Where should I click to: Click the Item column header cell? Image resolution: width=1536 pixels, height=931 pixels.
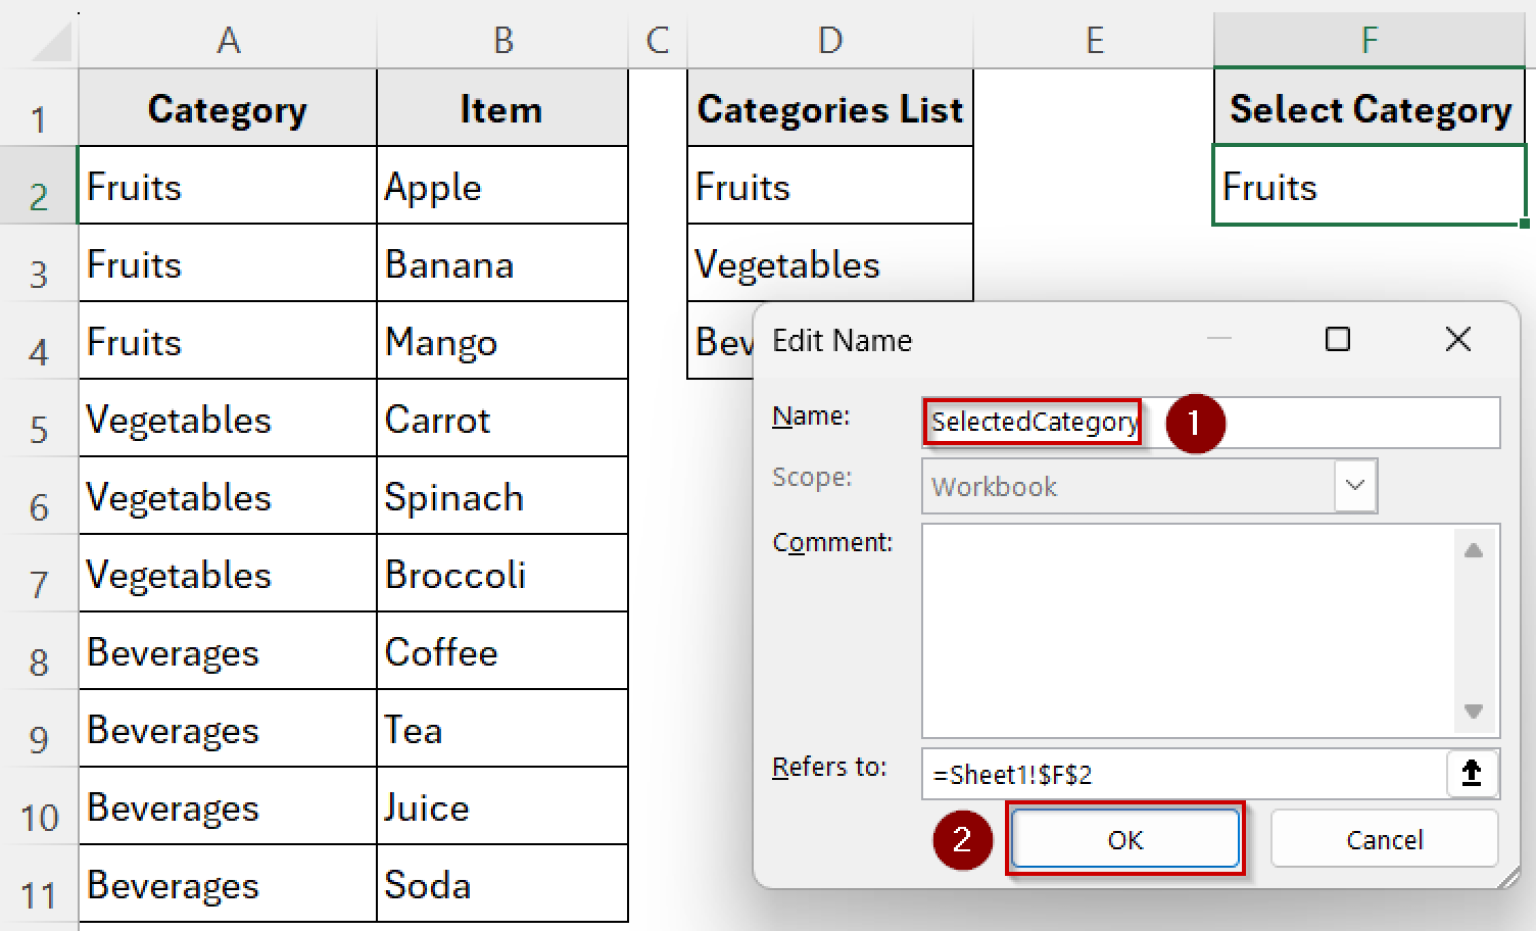click(502, 108)
